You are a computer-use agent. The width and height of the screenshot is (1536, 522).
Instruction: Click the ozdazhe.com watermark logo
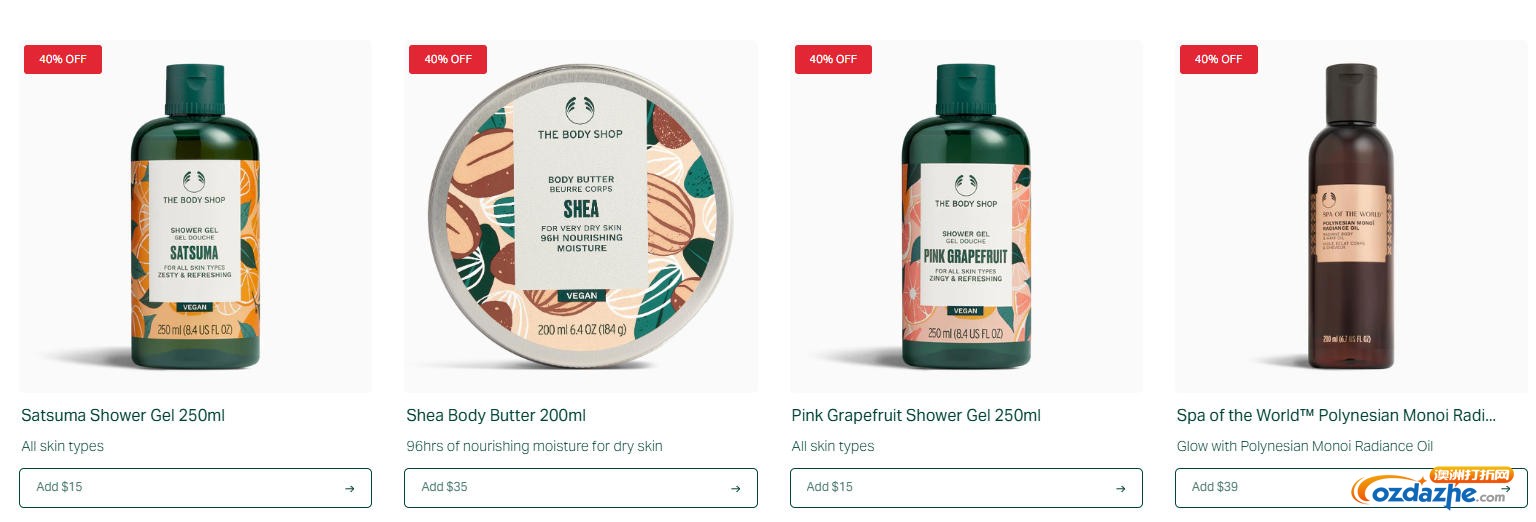(x=1433, y=489)
